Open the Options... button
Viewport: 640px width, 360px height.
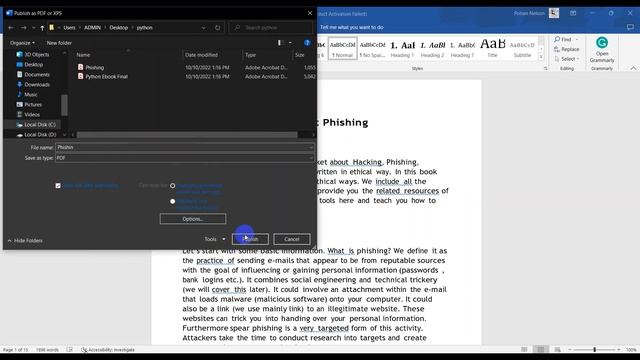click(x=193, y=219)
